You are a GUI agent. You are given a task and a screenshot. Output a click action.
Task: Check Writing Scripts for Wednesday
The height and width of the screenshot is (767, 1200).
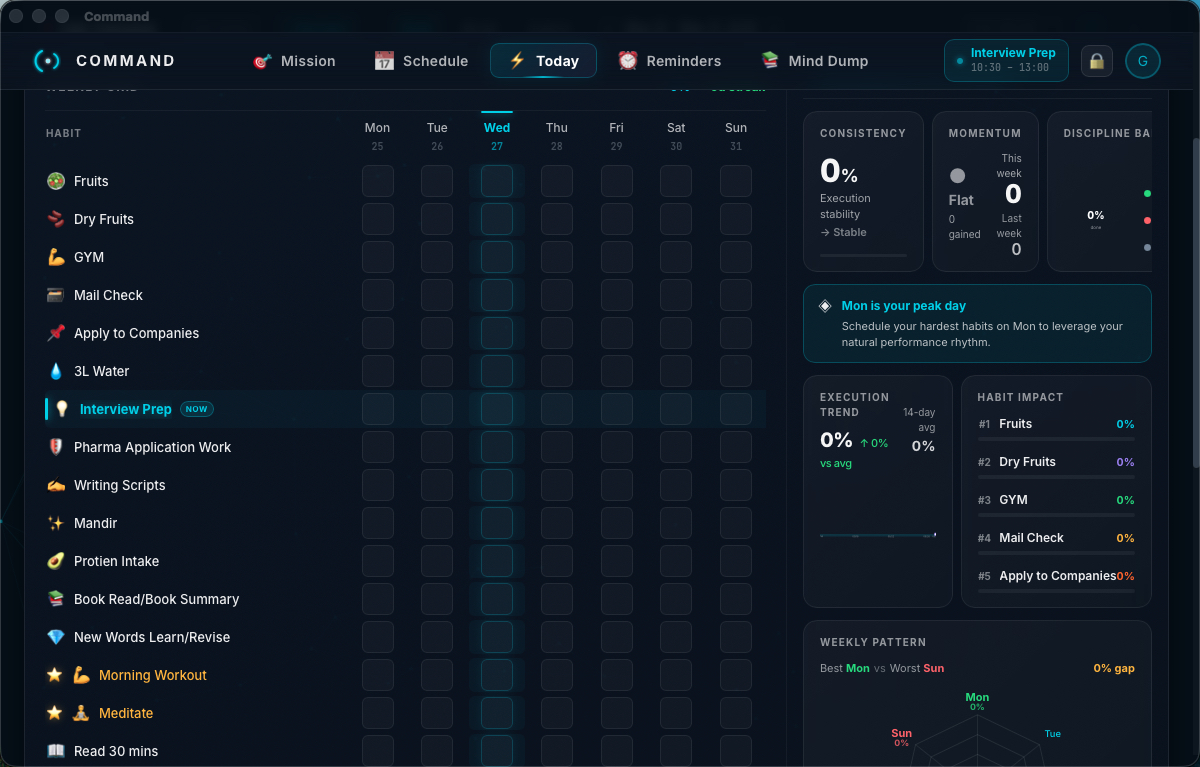497,485
